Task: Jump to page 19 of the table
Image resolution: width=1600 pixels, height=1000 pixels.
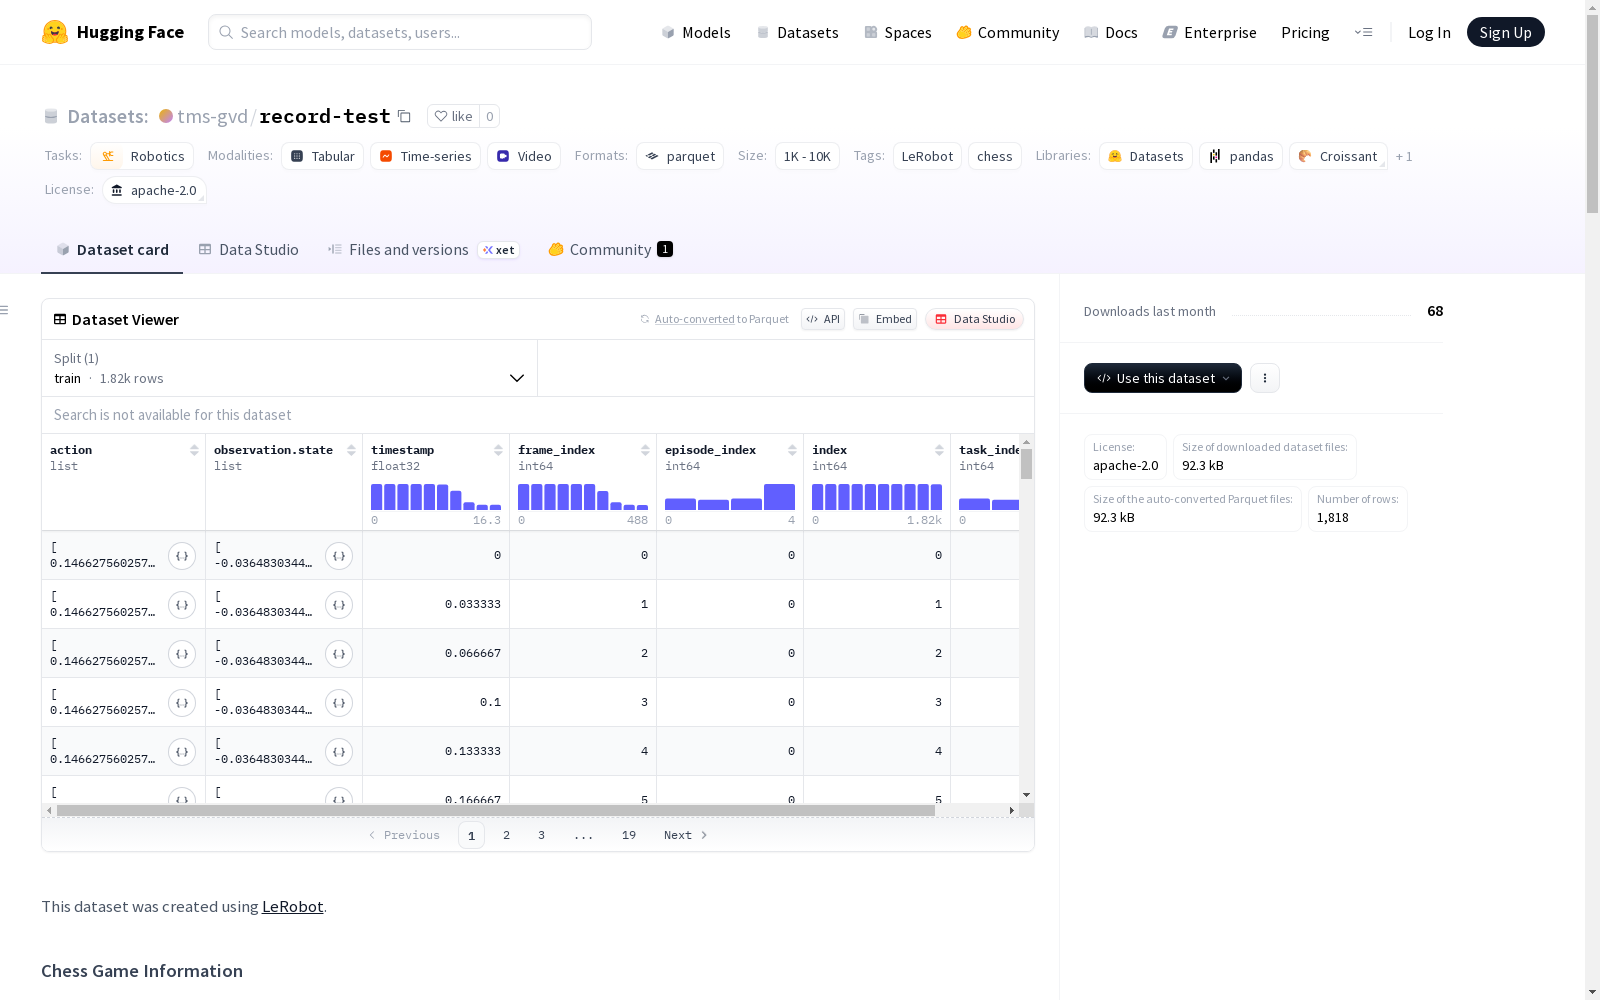Action: [628, 835]
